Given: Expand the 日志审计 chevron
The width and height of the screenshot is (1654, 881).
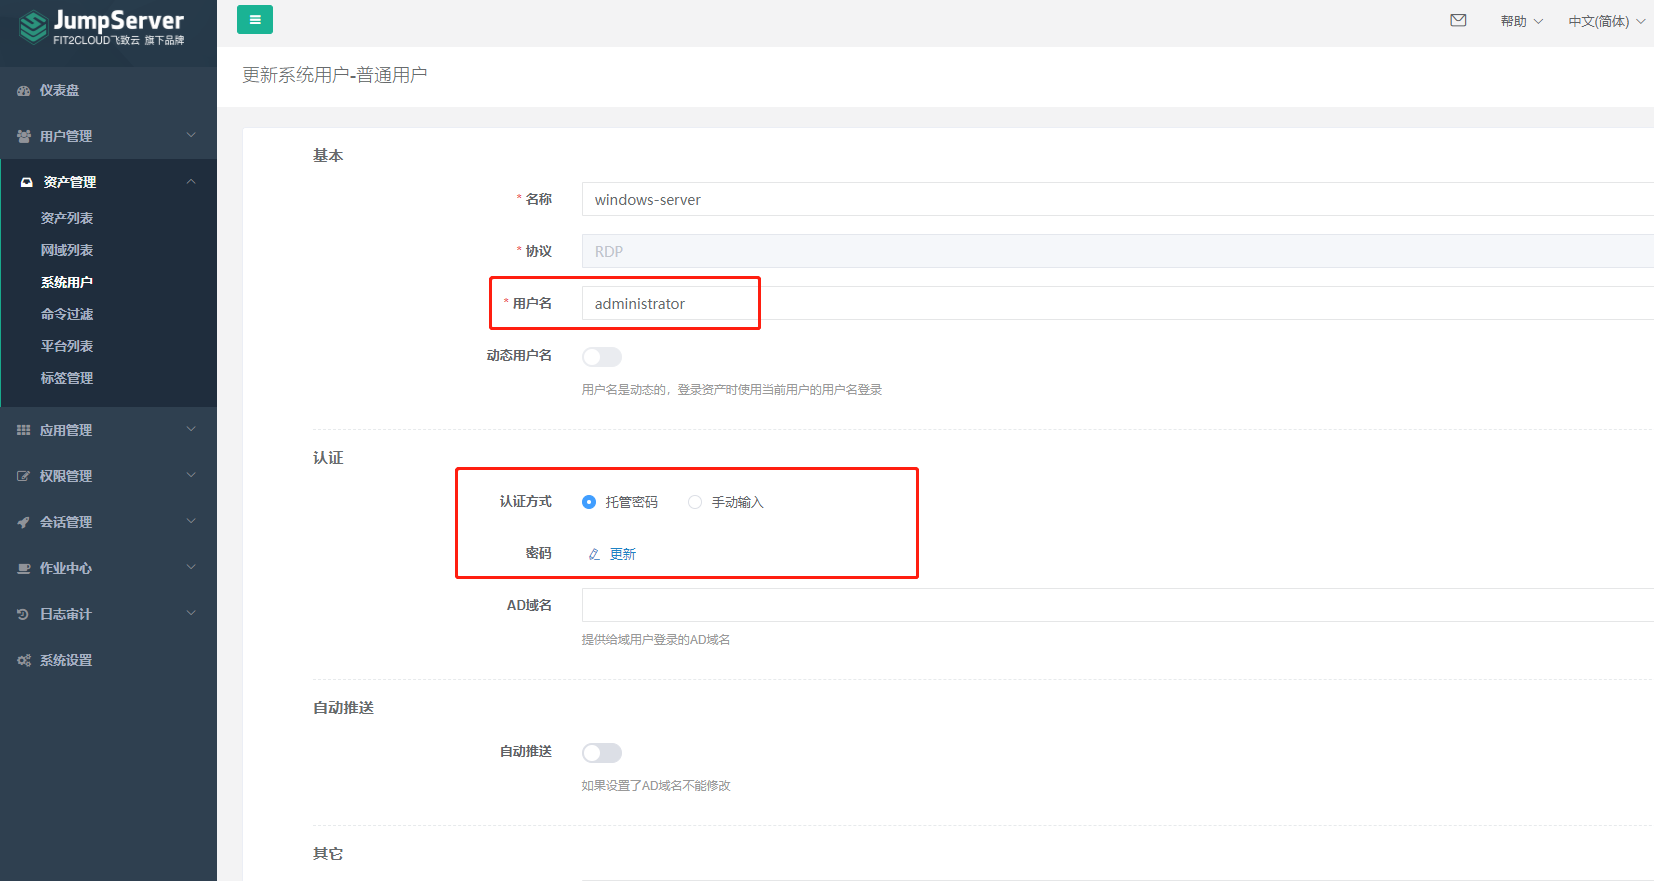Looking at the screenshot, I should point(191,613).
